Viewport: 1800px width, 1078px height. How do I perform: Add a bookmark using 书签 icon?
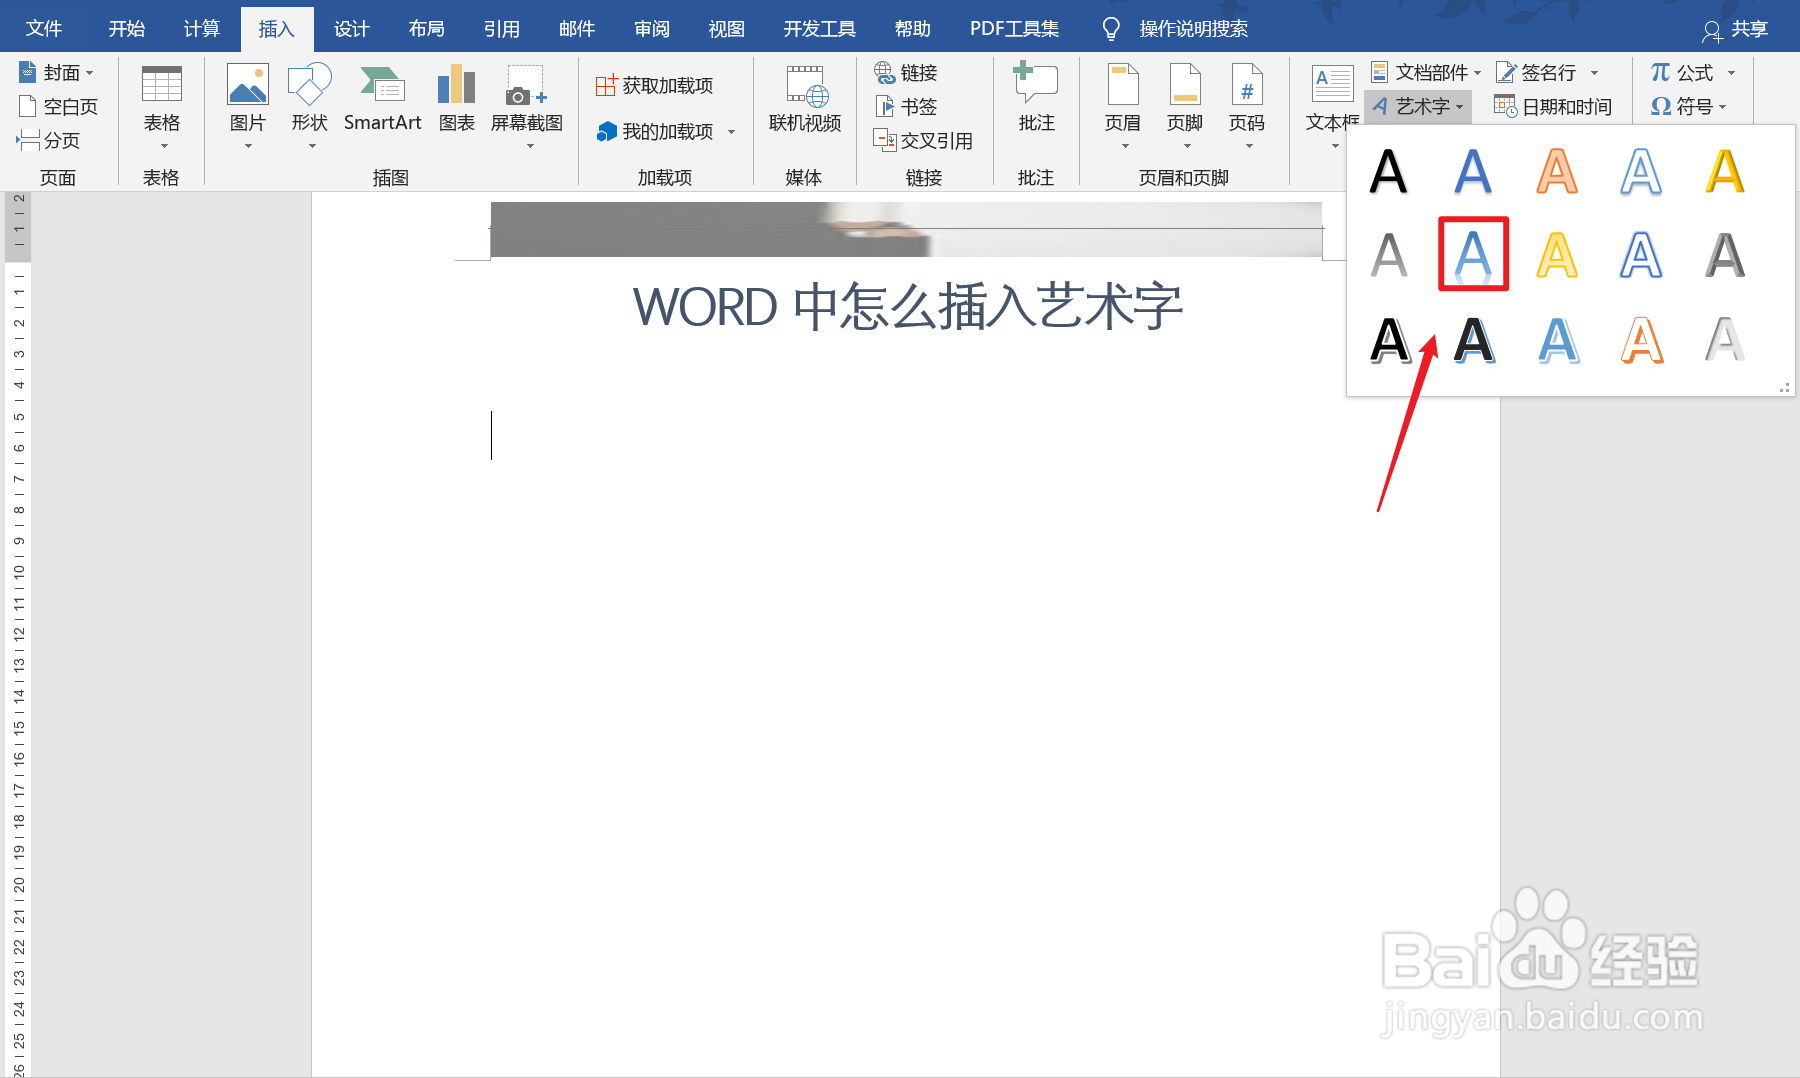tap(903, 106)
